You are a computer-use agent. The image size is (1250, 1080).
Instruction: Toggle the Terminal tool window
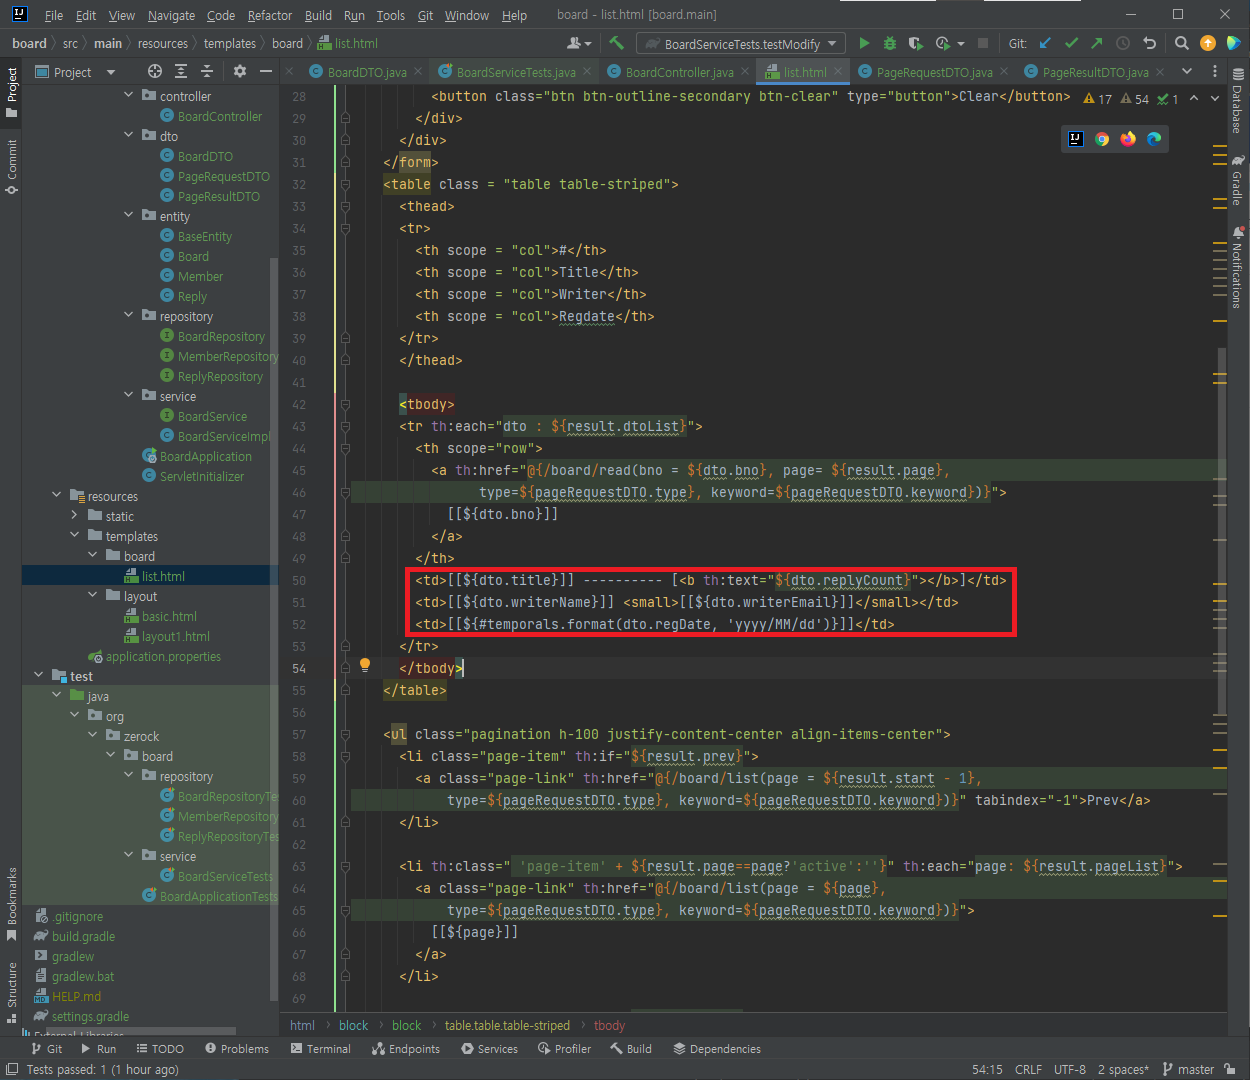point(320,1049)
